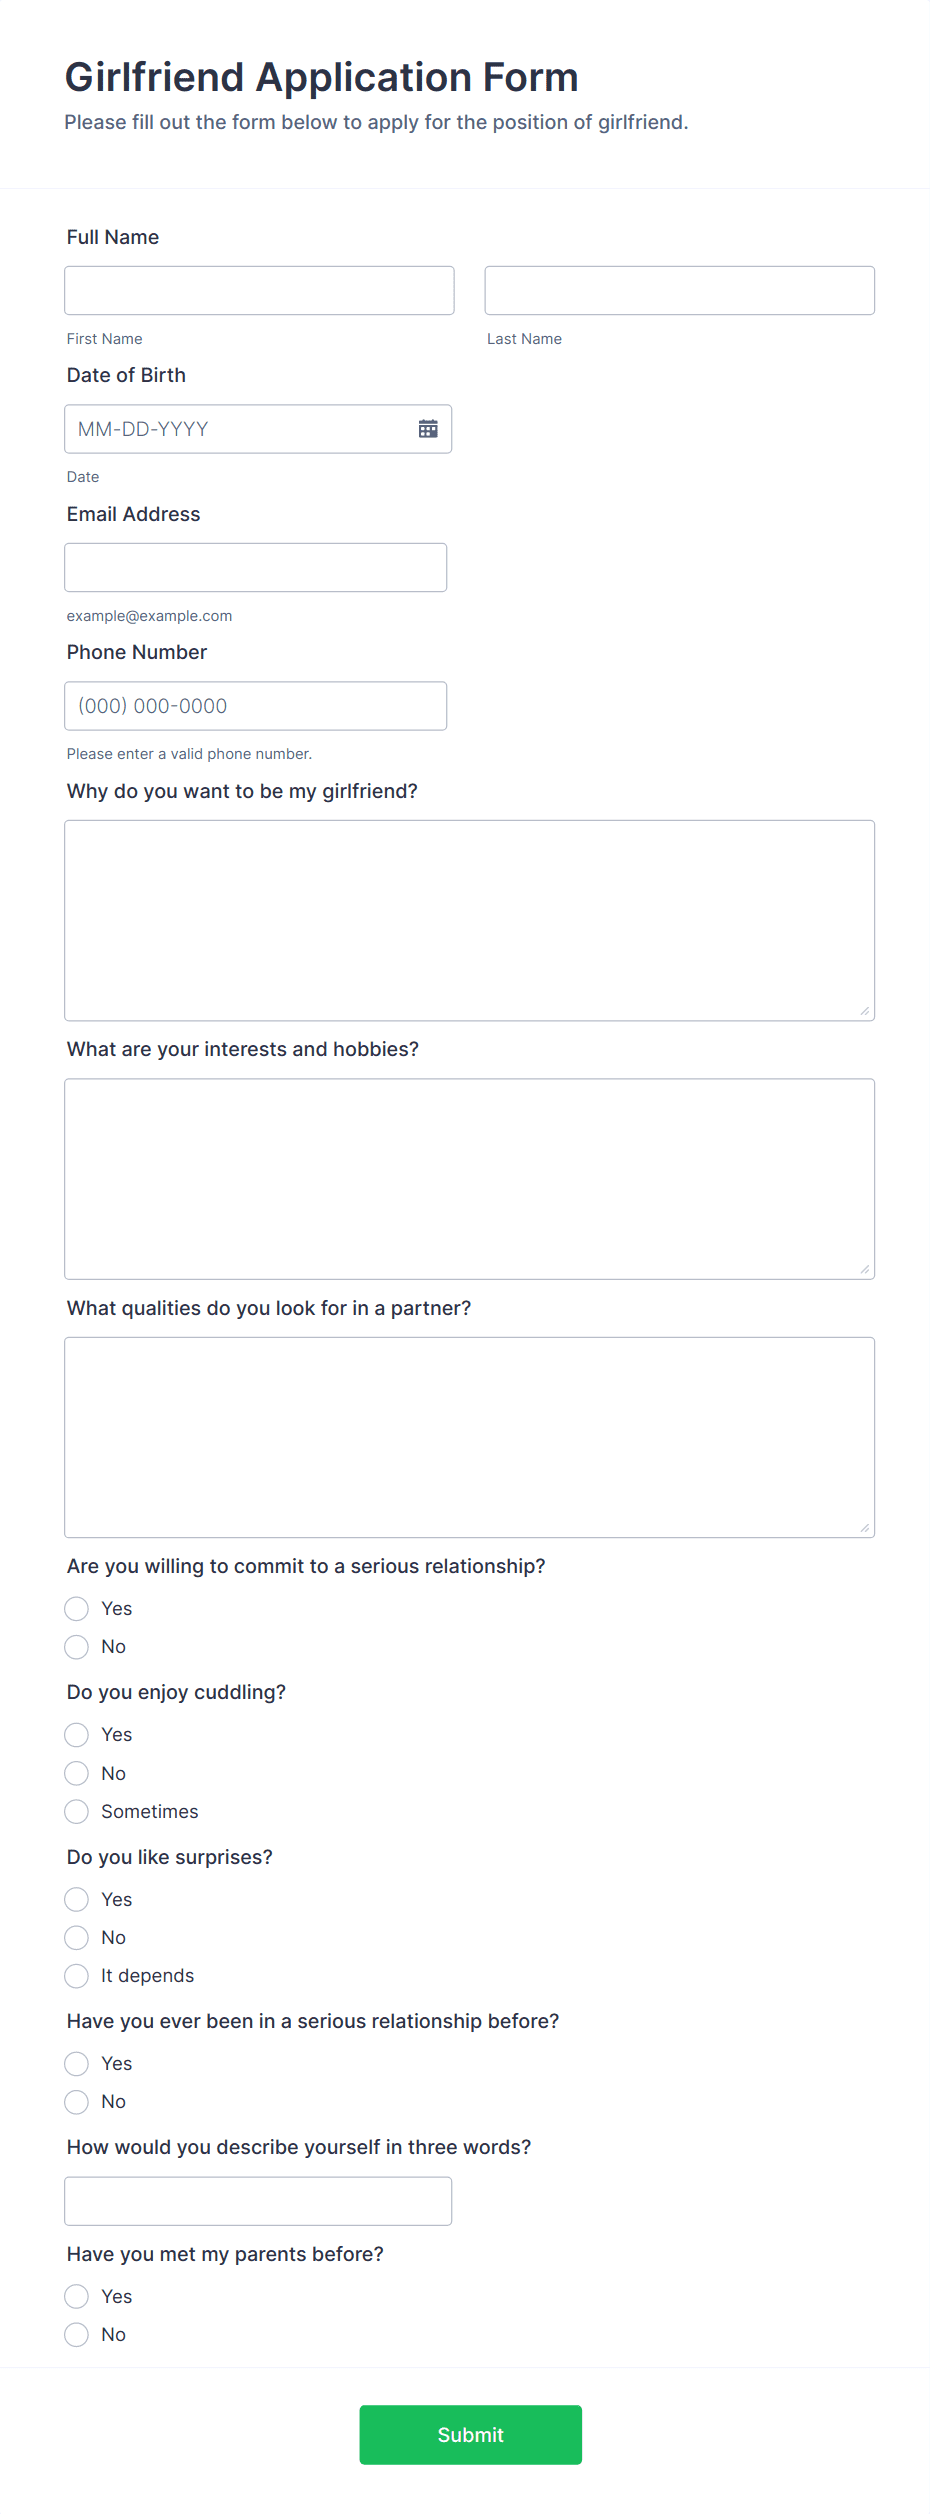This screenshot has height=2514, width=930.
Task: Select No for serious relationship commitment
Action: click(x=76, y=1647)
